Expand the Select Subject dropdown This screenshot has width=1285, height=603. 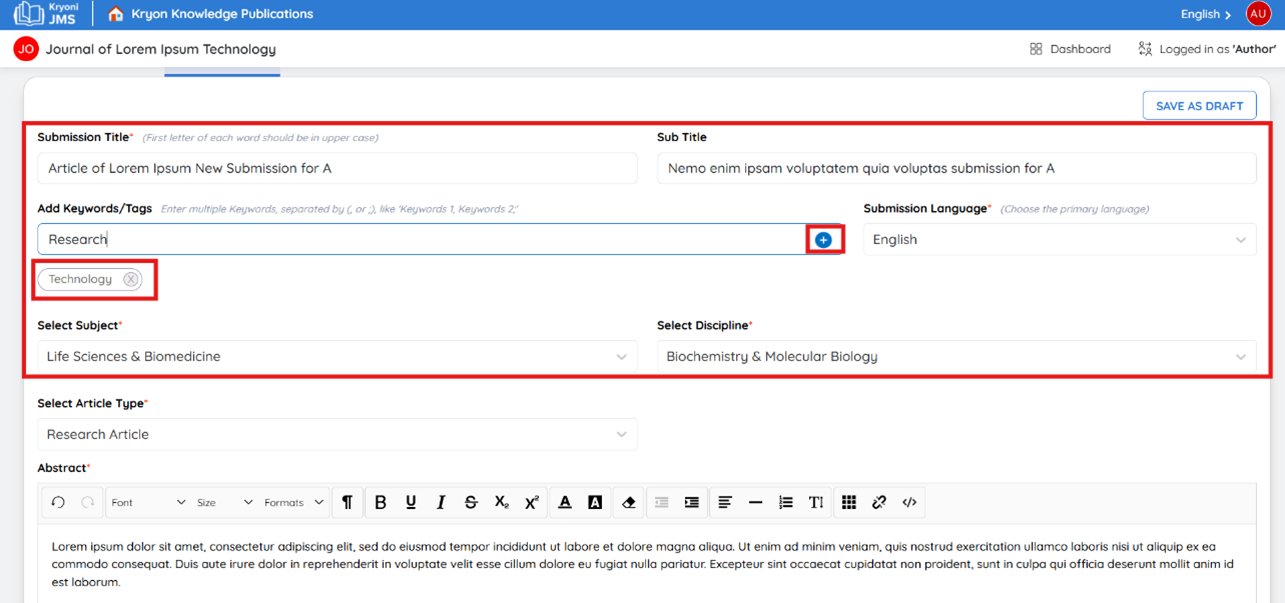[337, 357]
